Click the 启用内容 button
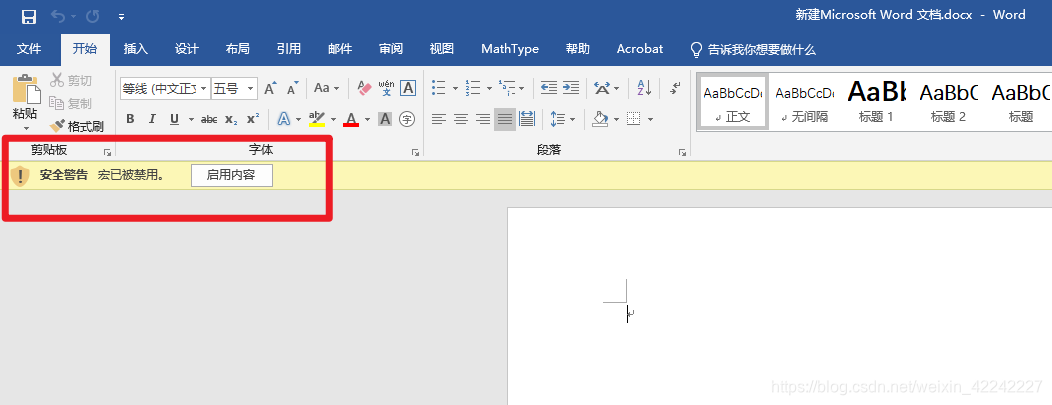 coord(232,176)
